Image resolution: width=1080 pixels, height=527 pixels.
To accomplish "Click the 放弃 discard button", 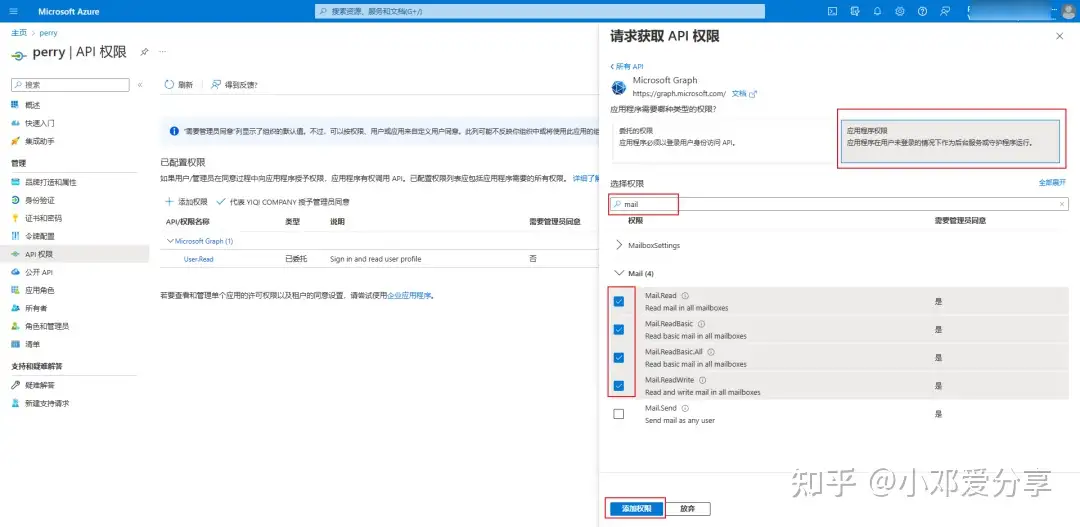I will [687, 508].
